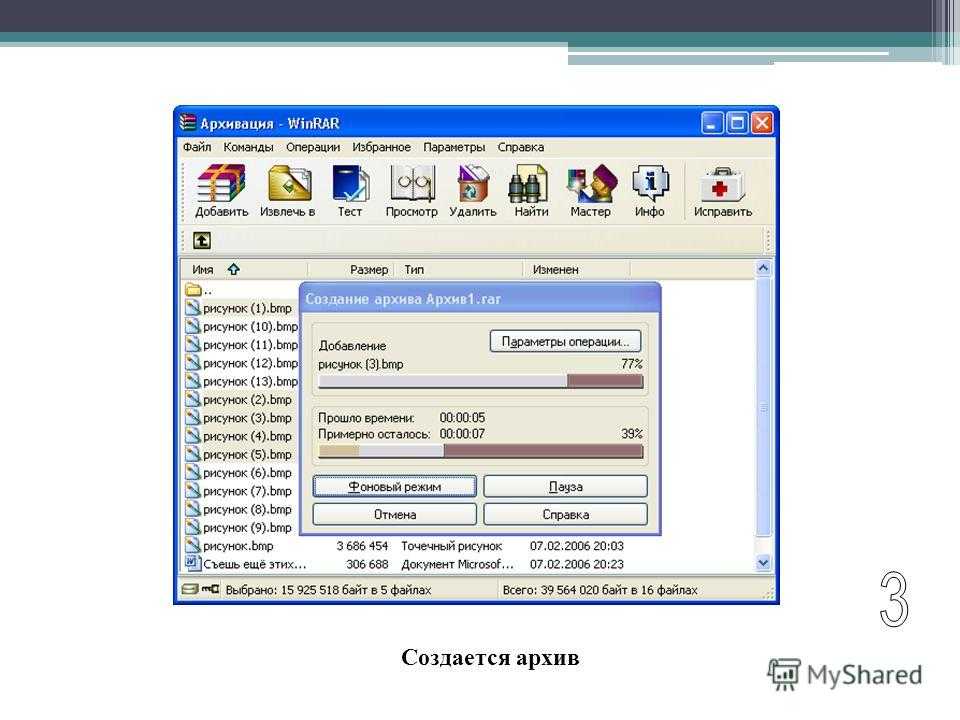960x720 pixels.
Task: Open the Файл menu
Action: [197, 147]
